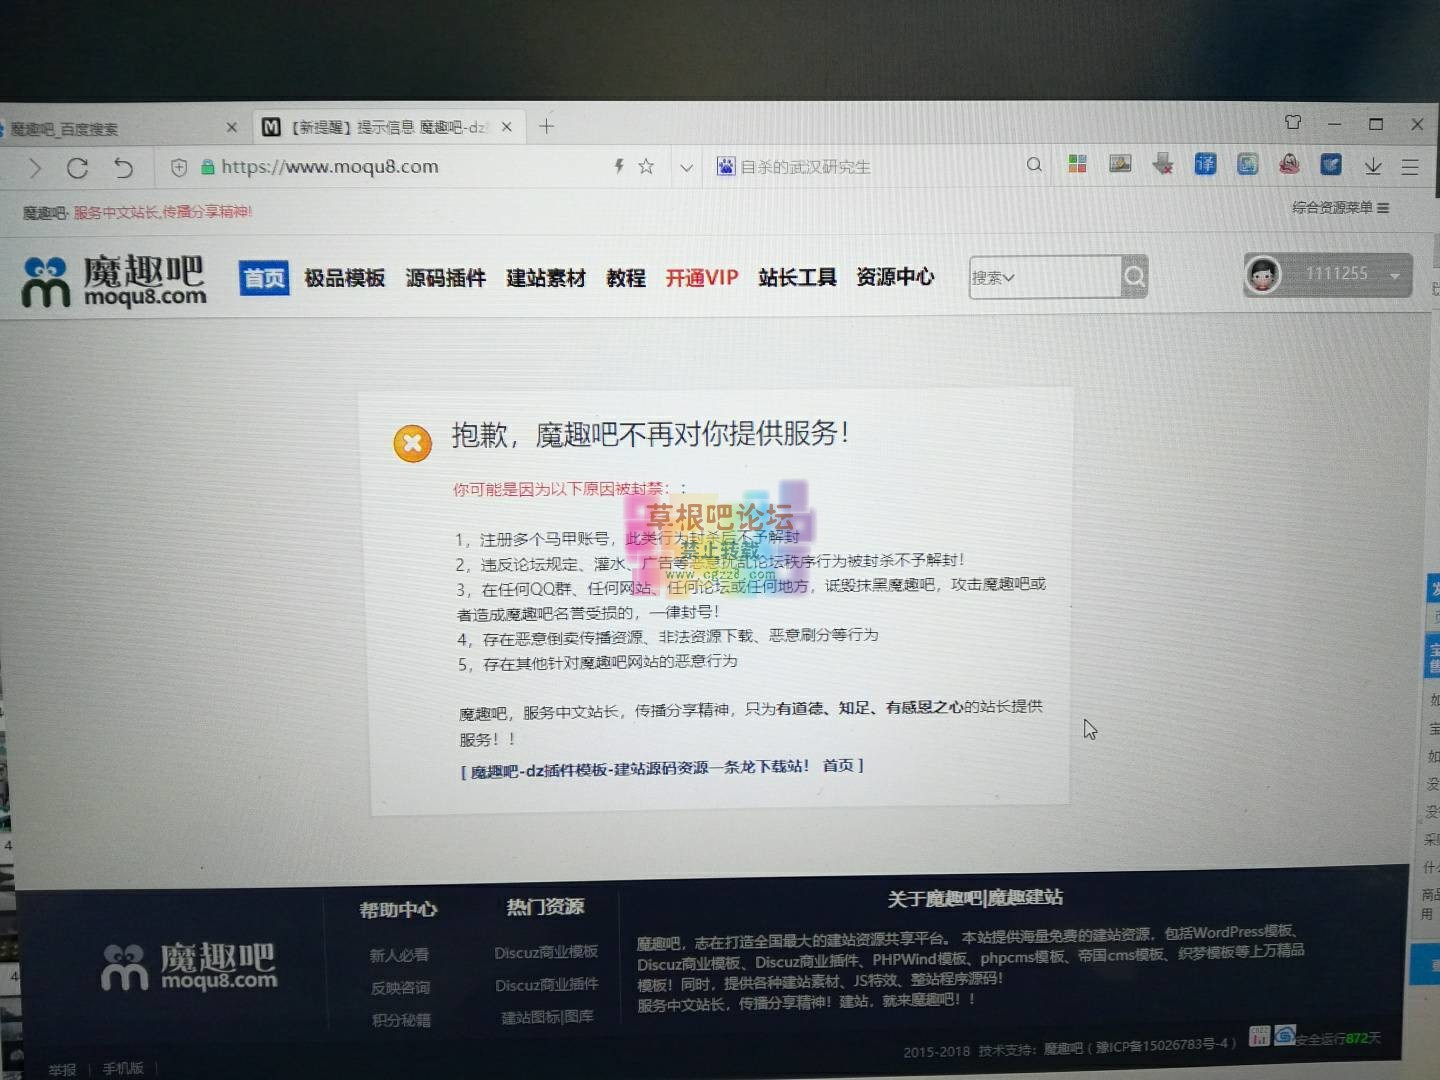Select the 提示信息 魔趣吧 tab

tap(388, 127)
